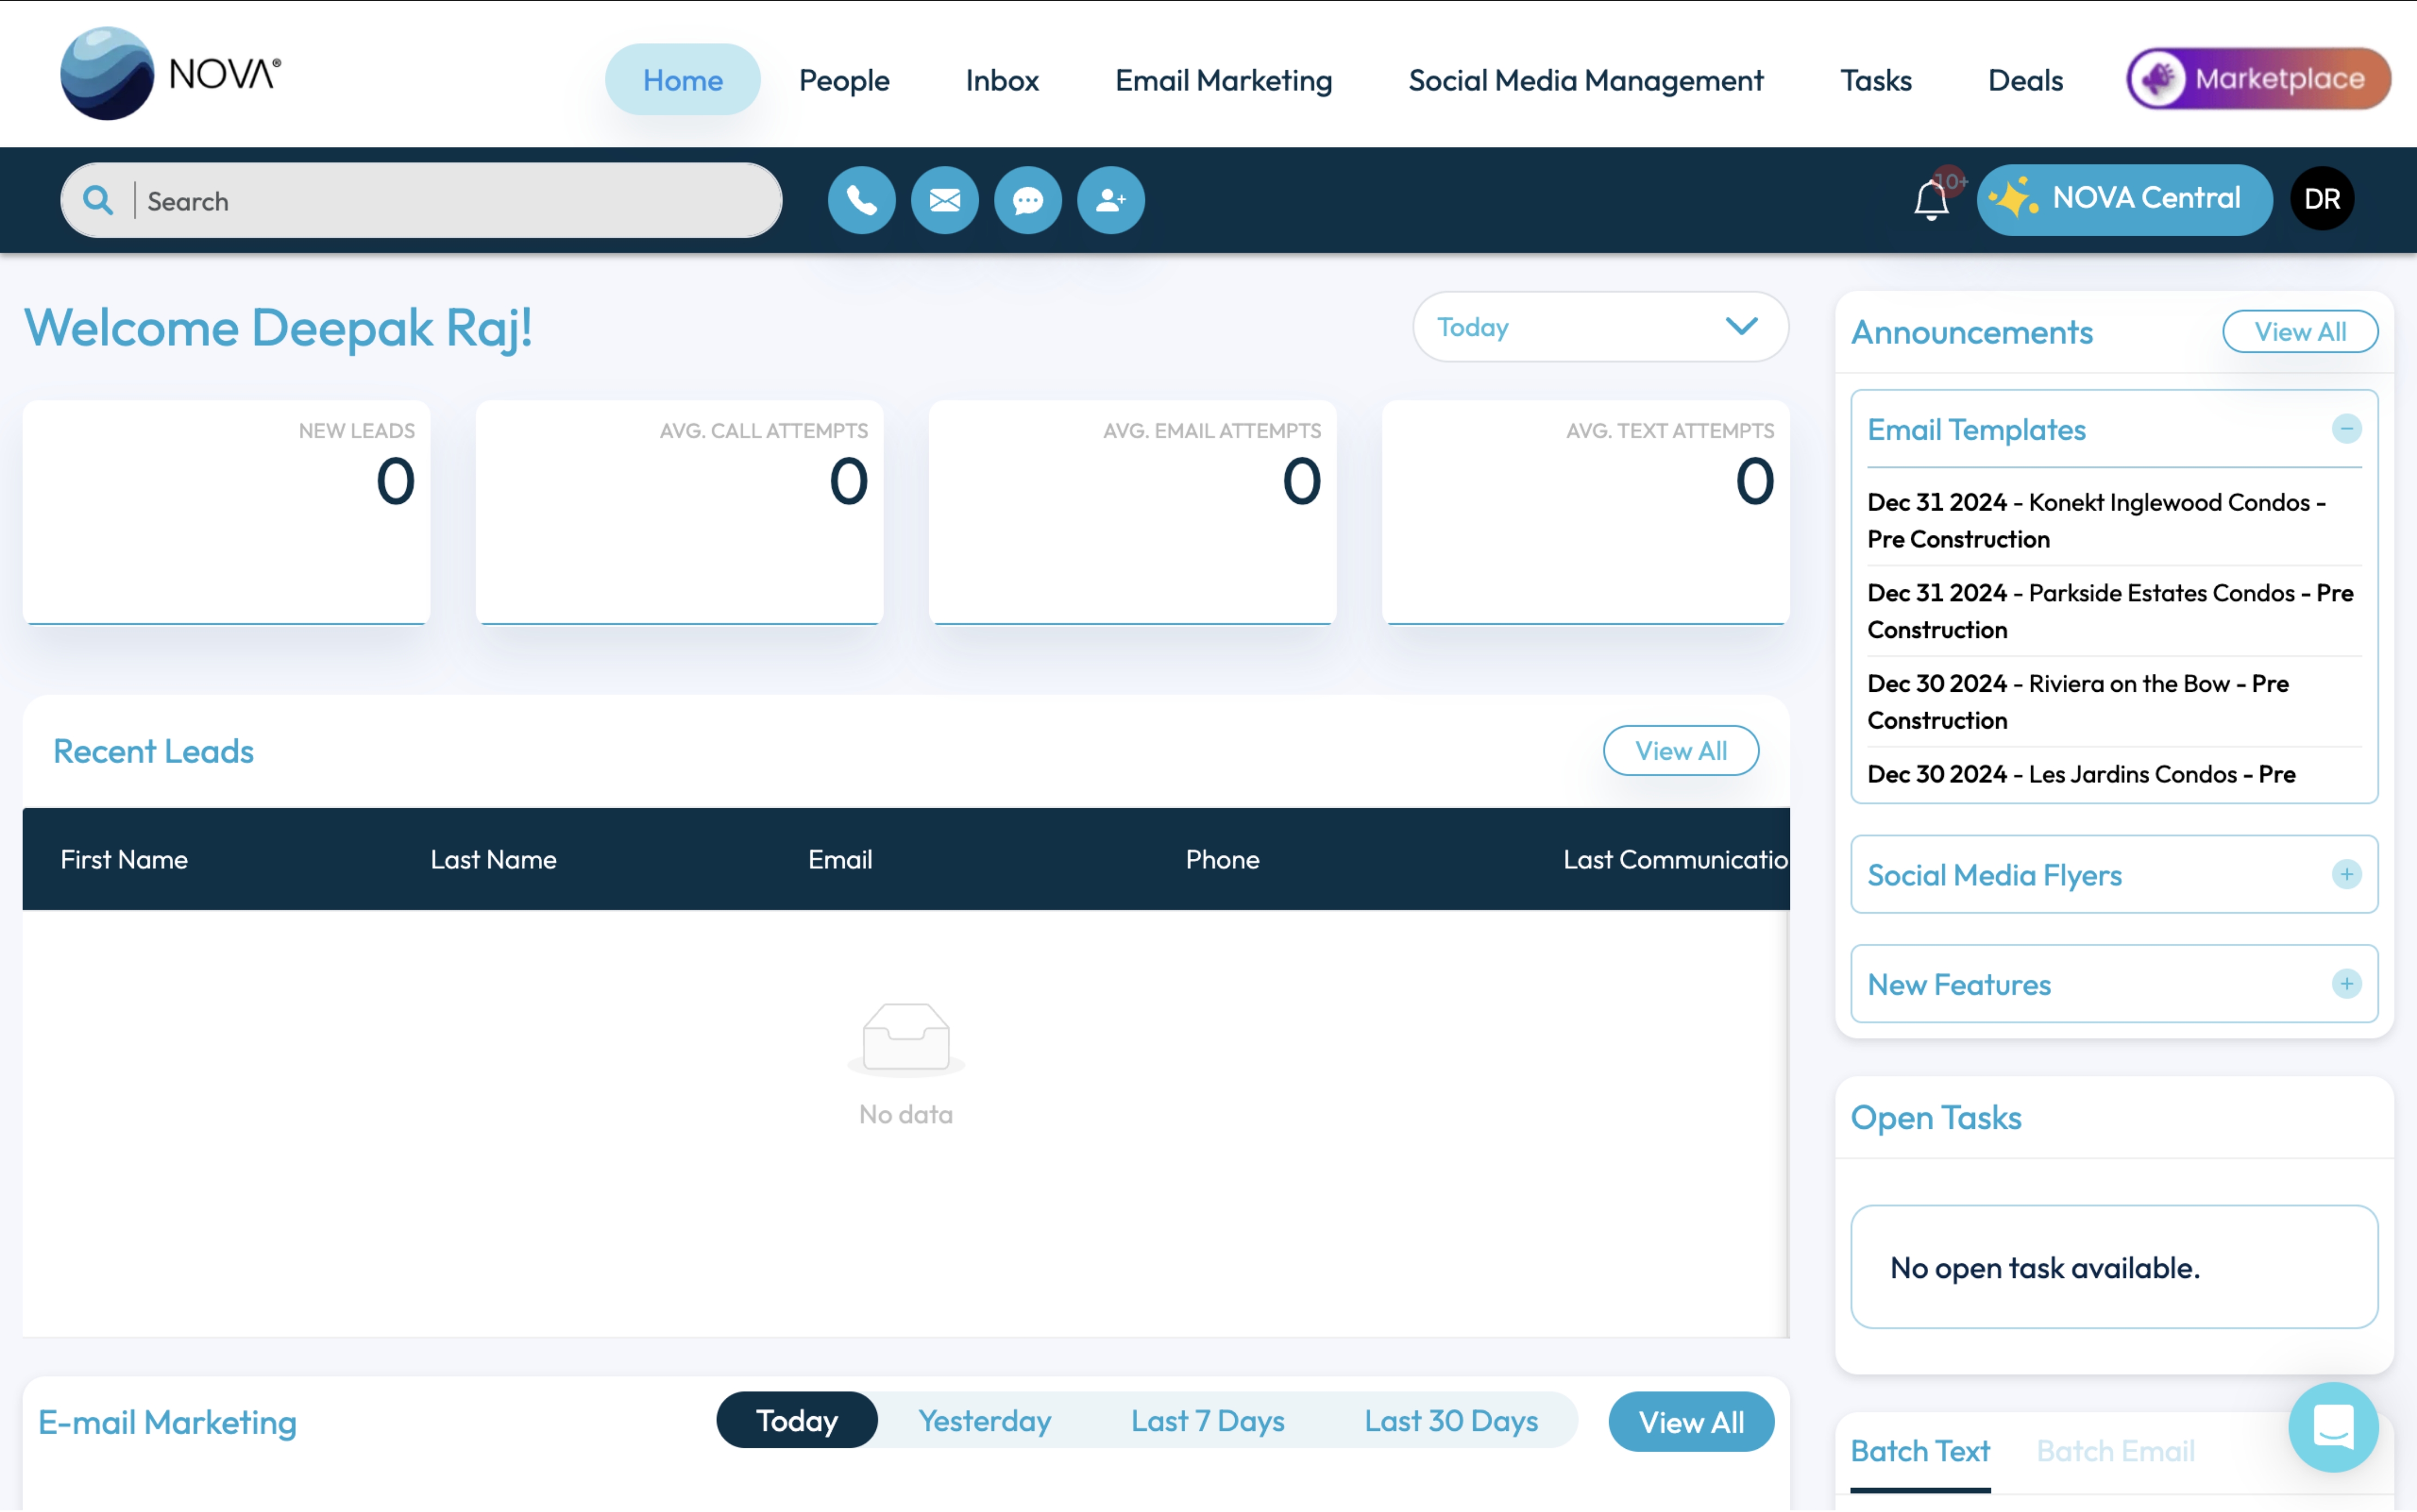
Task: Select the Last 7 Days filter
Action: [x=1207, y=1420]
